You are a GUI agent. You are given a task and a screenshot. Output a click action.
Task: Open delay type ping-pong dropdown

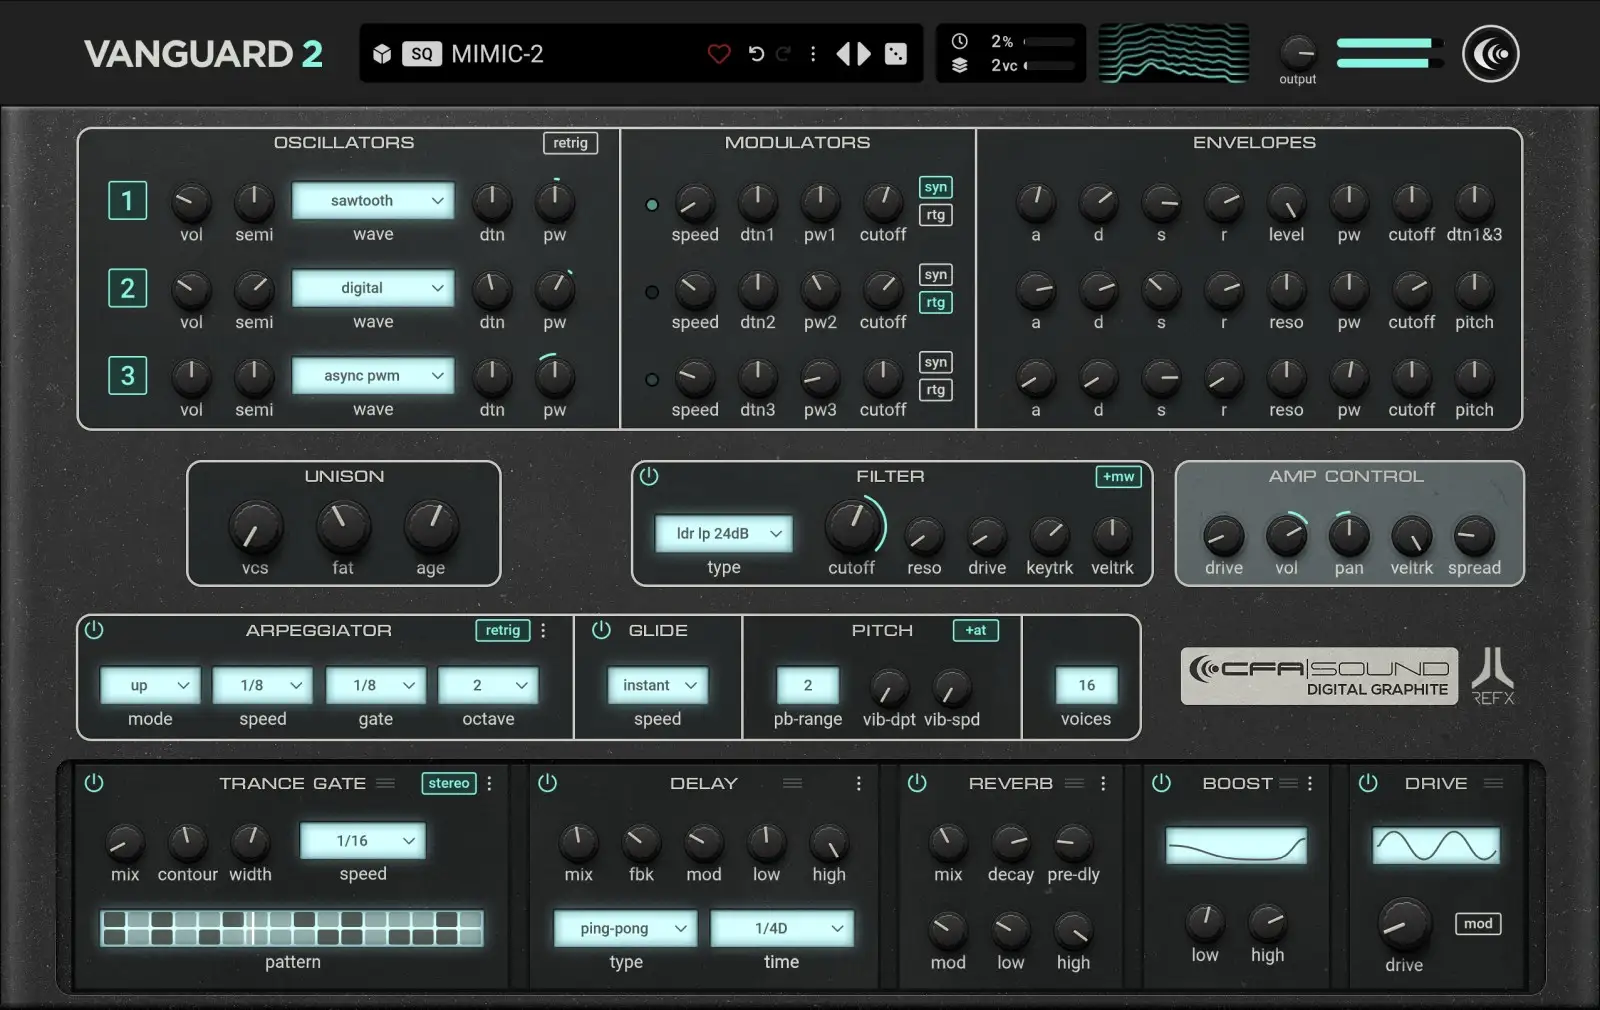(x=626, y=928)
